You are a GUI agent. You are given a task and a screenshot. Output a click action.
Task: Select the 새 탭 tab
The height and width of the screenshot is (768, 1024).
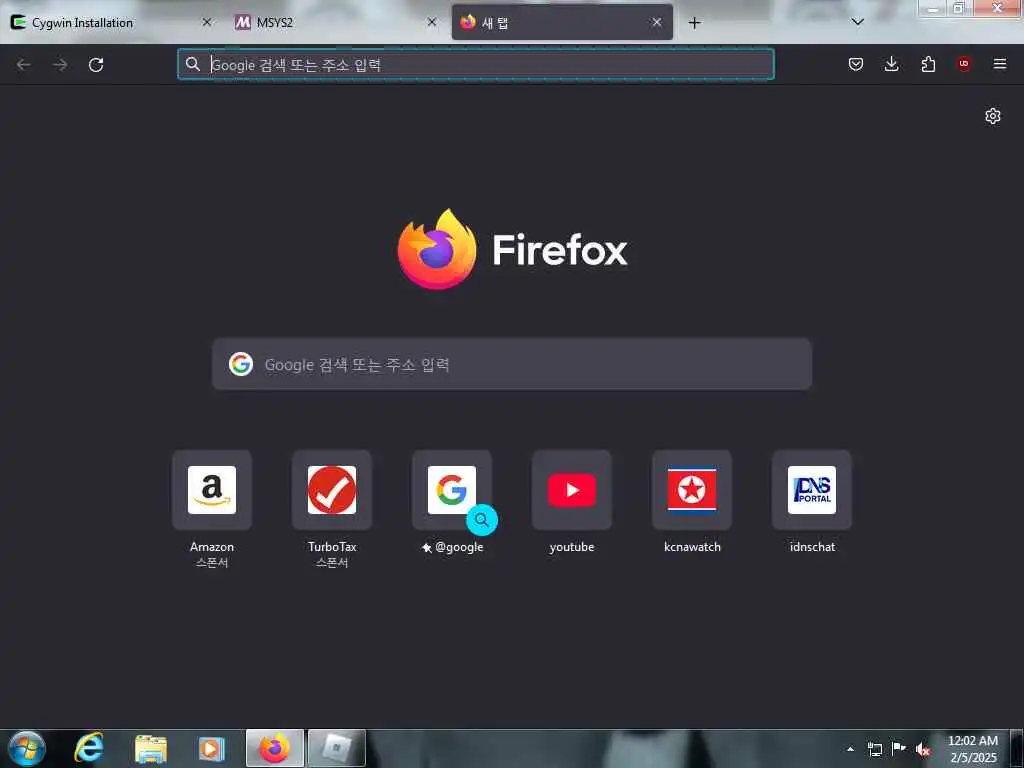point(562,22)
